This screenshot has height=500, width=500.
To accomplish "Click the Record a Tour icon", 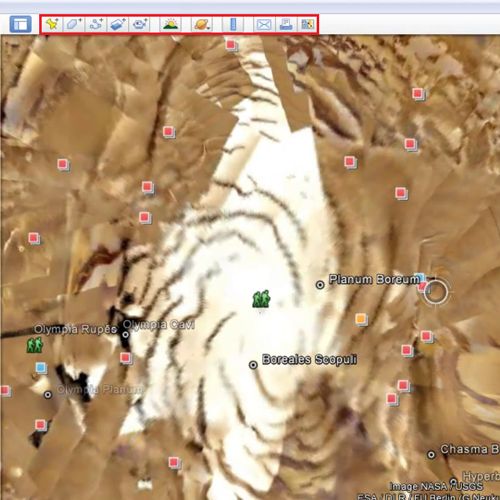I will point(140,24).
